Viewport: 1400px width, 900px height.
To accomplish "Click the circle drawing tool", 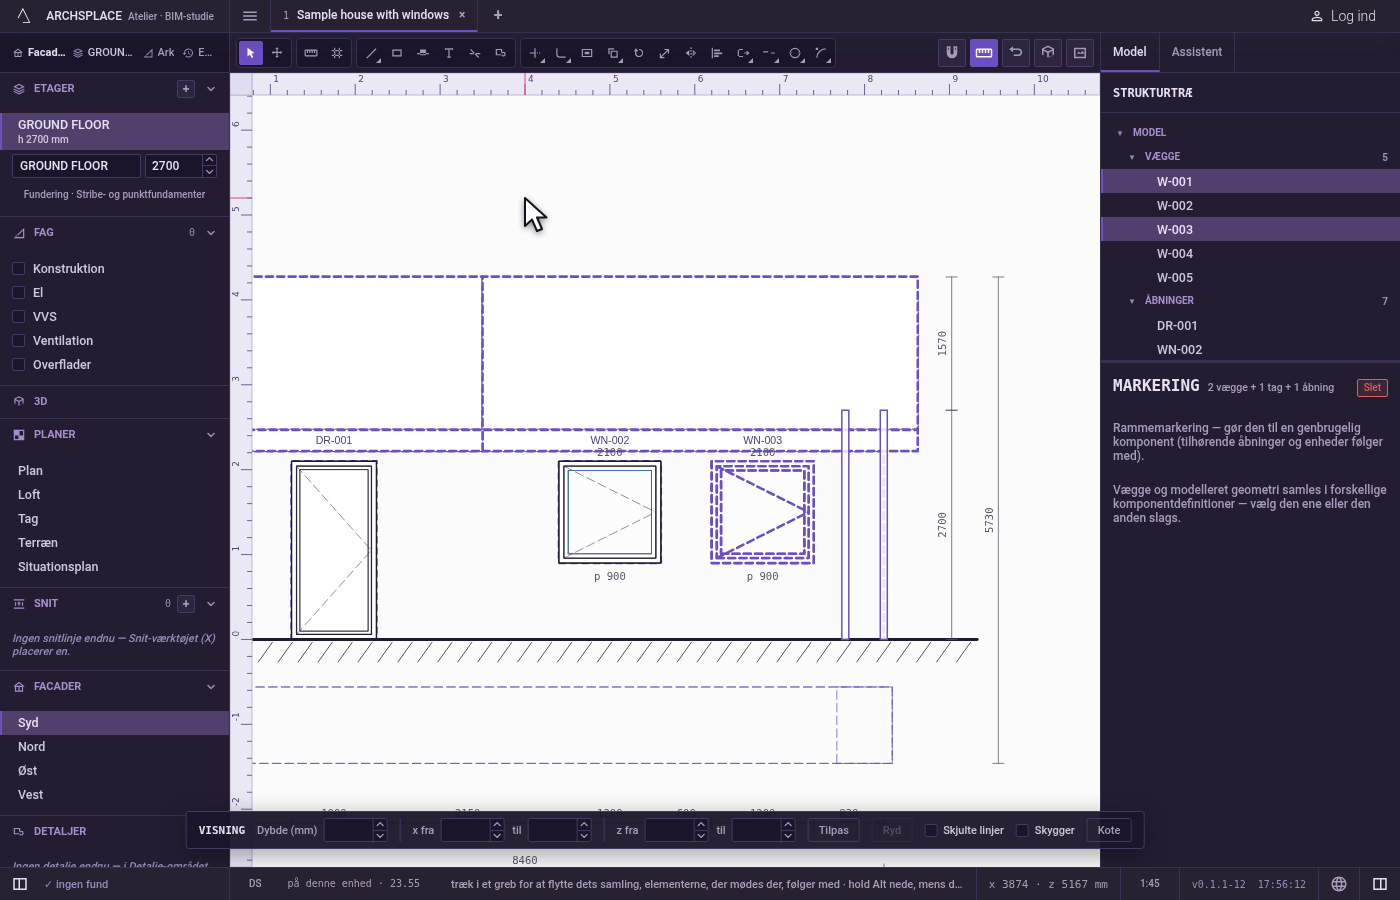I will pyautogui.click(x=795, y=53).
